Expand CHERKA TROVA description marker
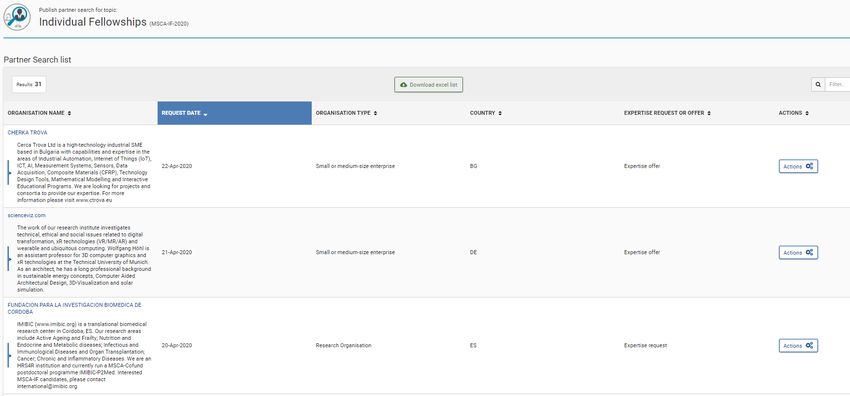The height and width of the screenshot is (396, 850). tap(9, 173)
